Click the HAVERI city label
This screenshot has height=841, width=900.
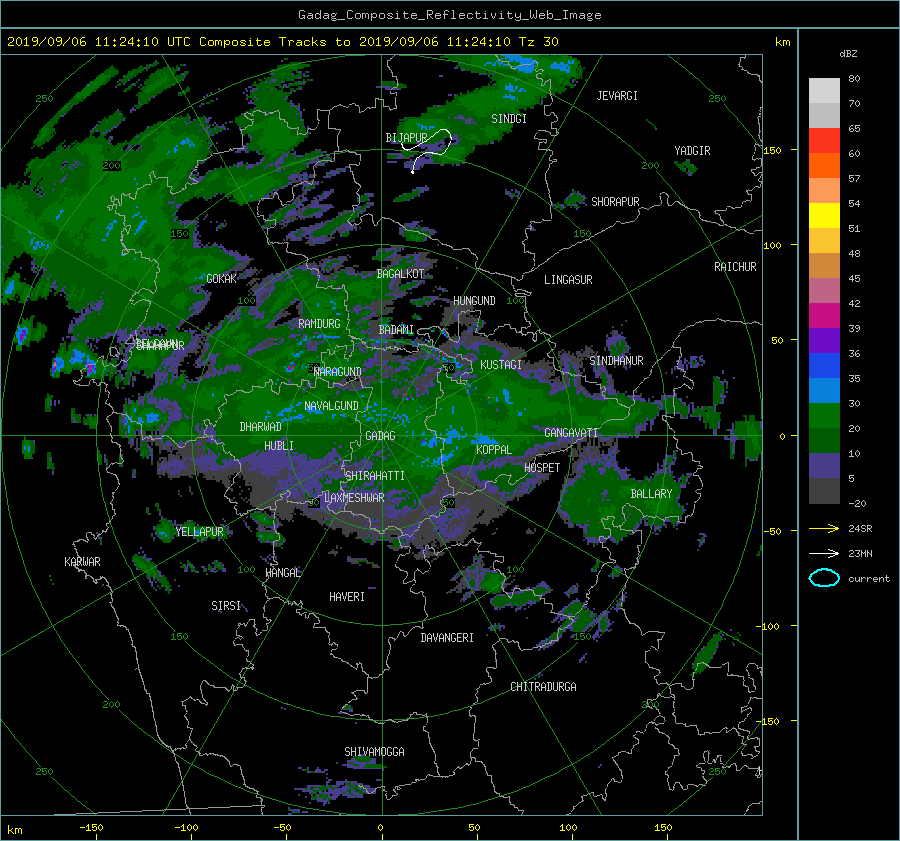[347, 597]
